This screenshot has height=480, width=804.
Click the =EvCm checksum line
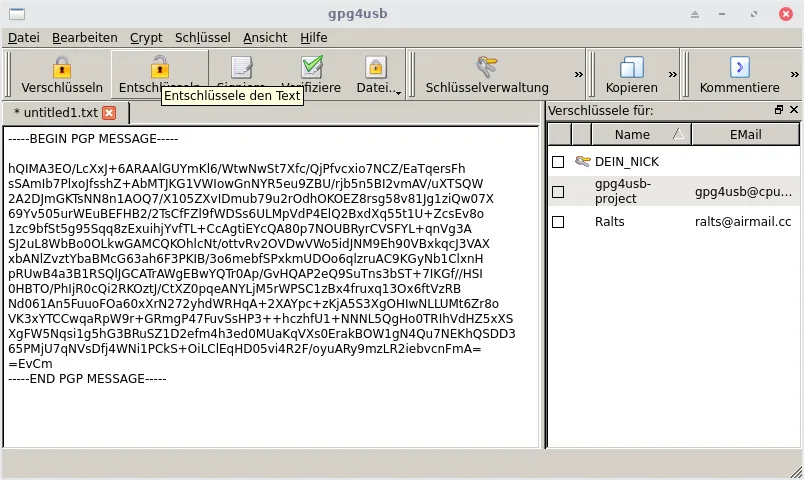[30, 364]
